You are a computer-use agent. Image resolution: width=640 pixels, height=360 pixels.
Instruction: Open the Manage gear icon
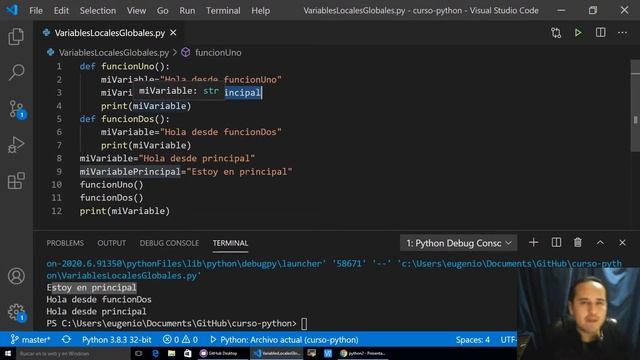click(16, 312)
